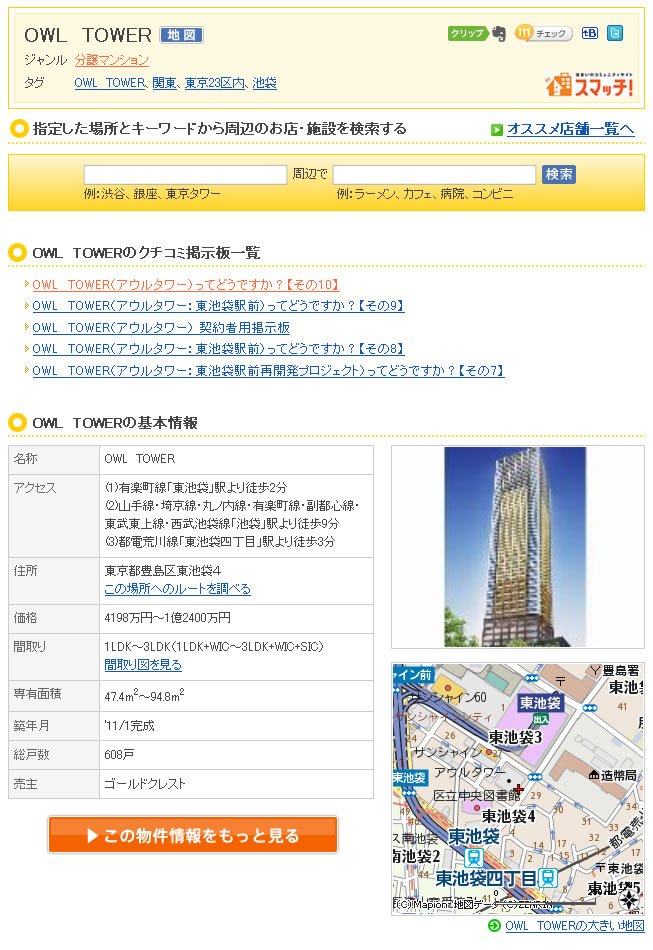Click the 東池袋 station icon on map
Image resolution: width=653 pixels, height=950 pixels.
coord(474,857)
